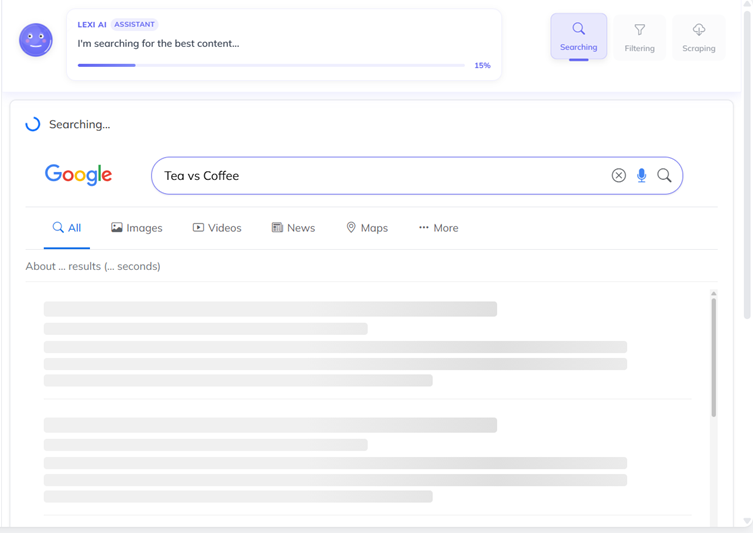Screen dimensions: 753x533
Task: Click the magnifier search submit icon
Action: [x=664, y=176]
